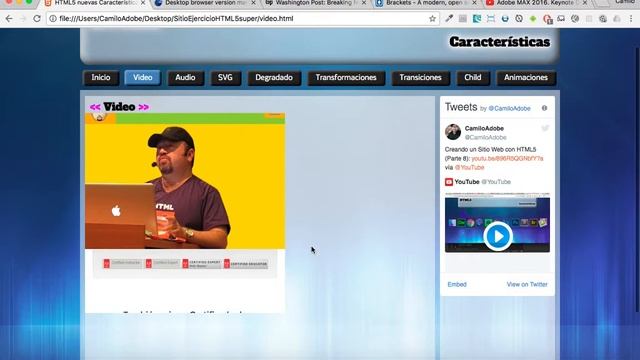Go to the Audio page
Image resolution: width=640 pixels, height=360 pixels.
coord(185,78)
